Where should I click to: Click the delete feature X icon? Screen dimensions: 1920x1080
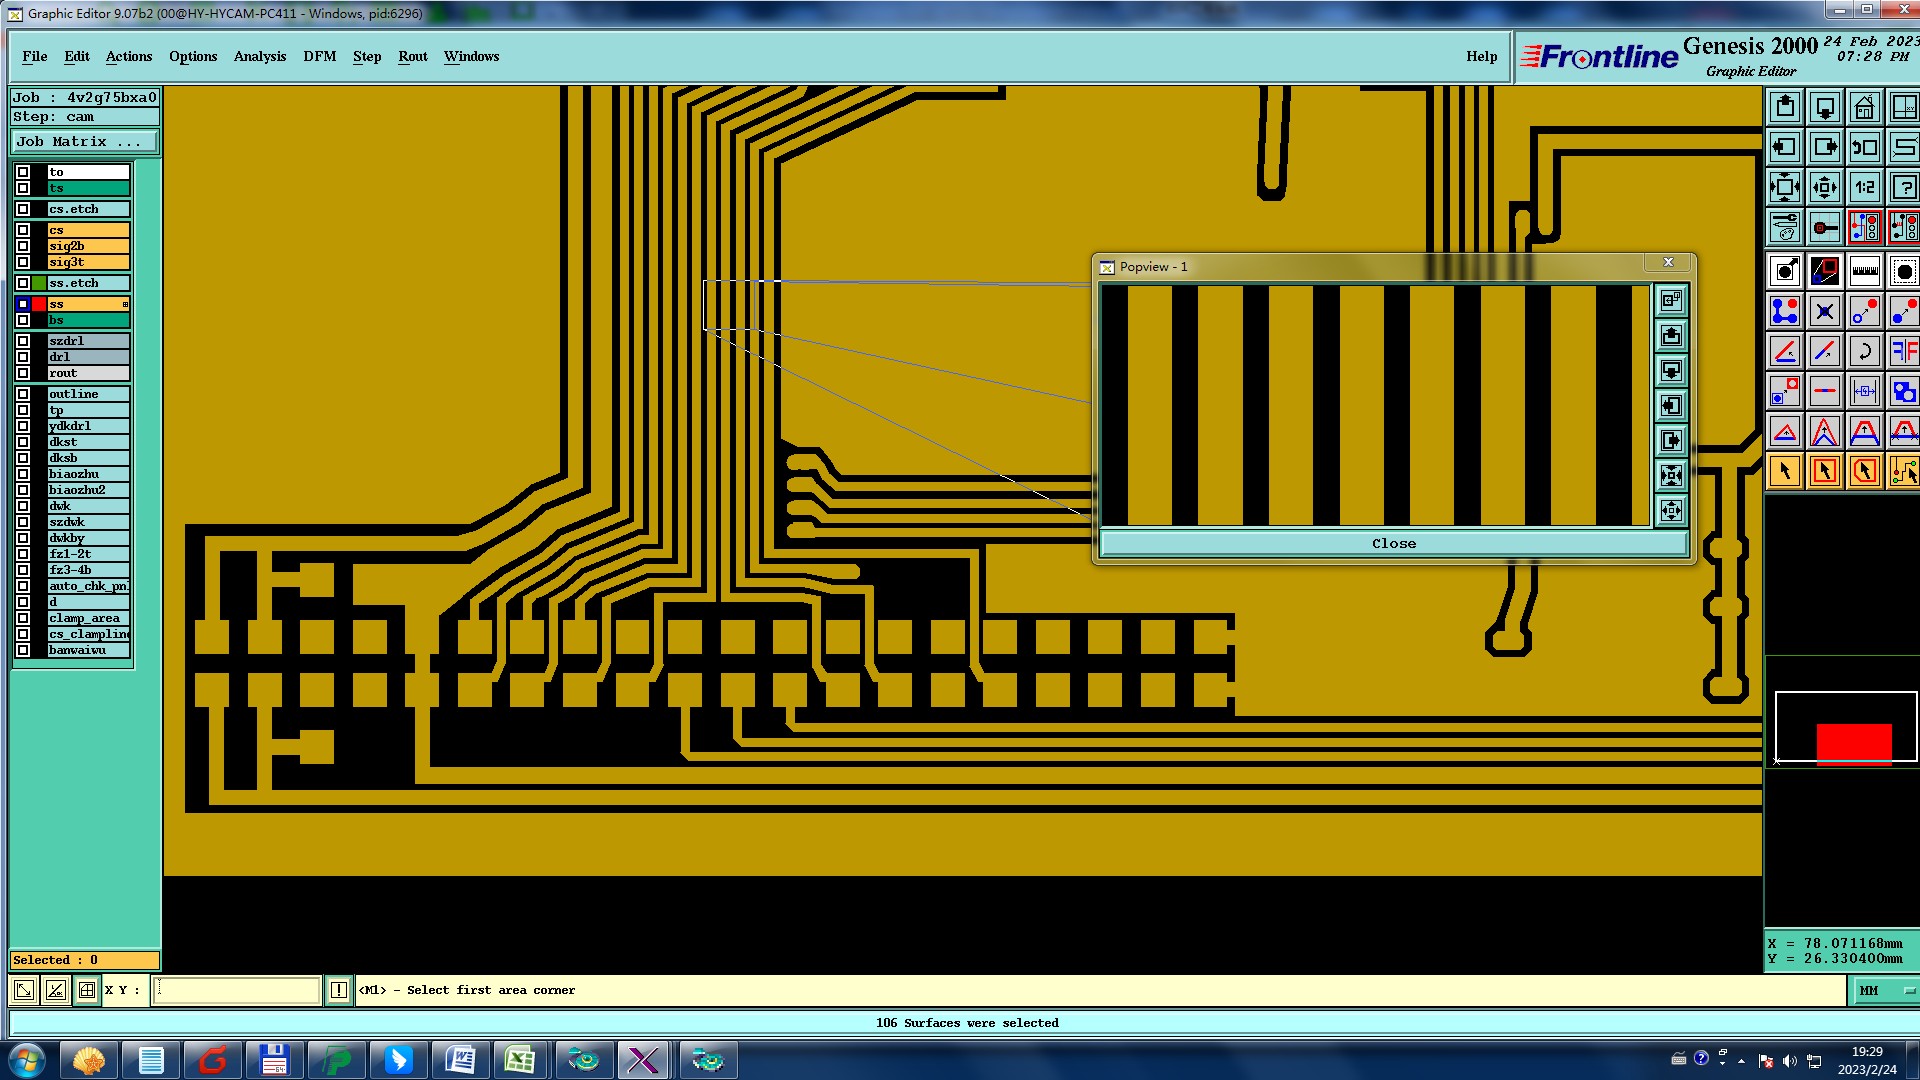coord(1824,311)
